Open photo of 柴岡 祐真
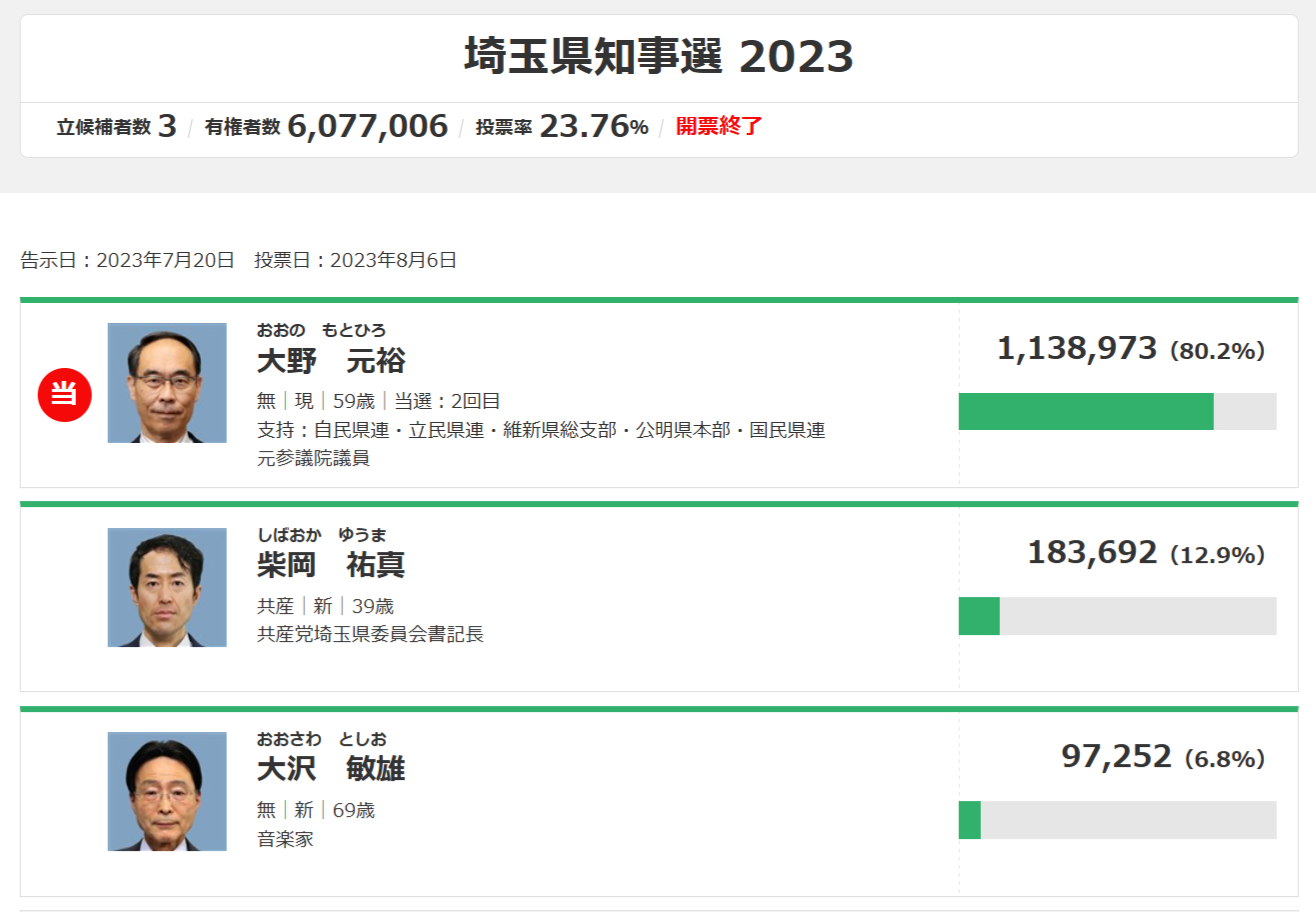 pos(167,587)
